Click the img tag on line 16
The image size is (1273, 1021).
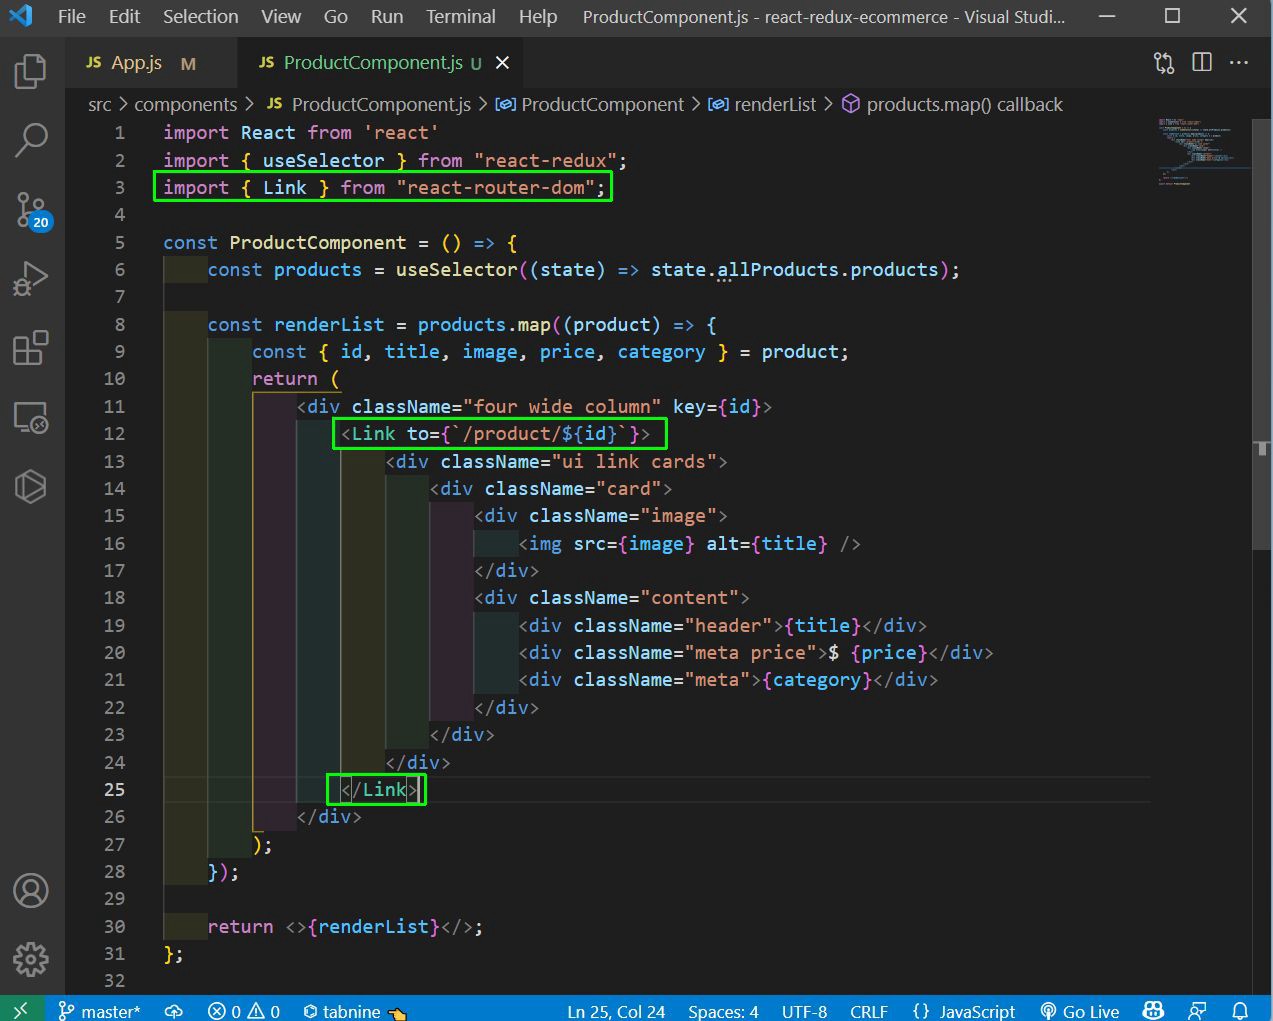(689, 544)
